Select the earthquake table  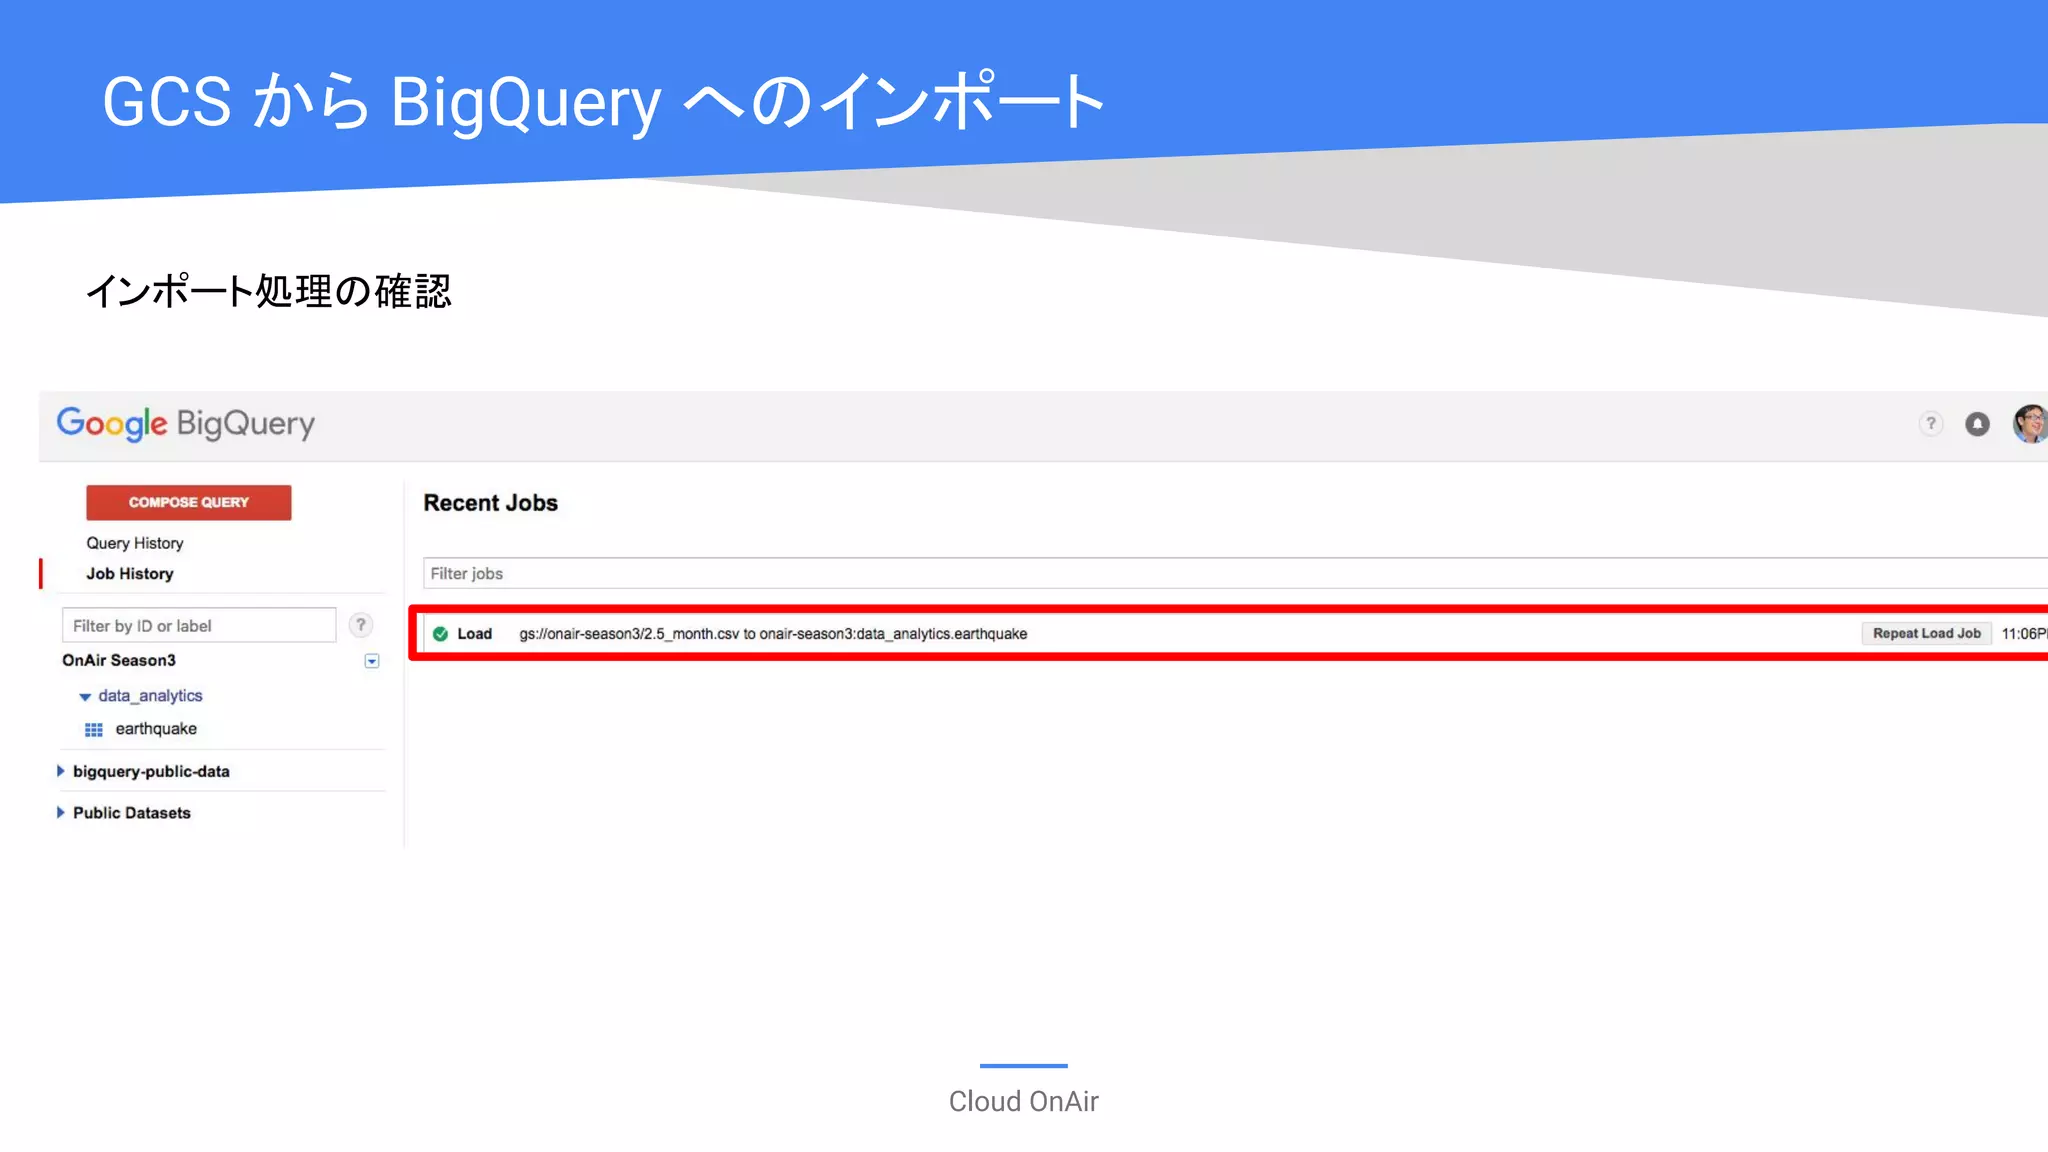pyautogui.click(x=156, y=729)
